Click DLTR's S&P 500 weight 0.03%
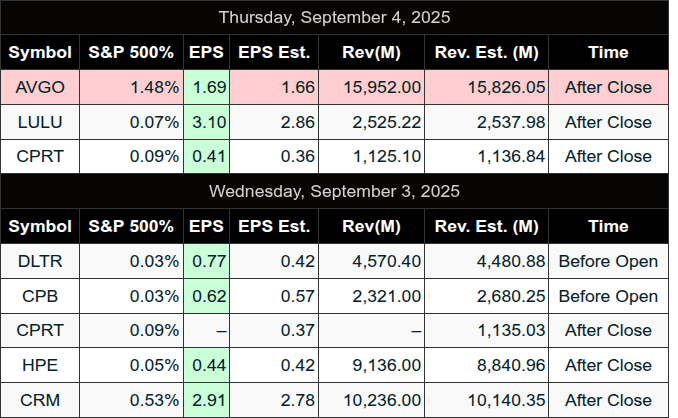Image resolution: width=678 pixels, height=418 pixels. tap(131, 262)
